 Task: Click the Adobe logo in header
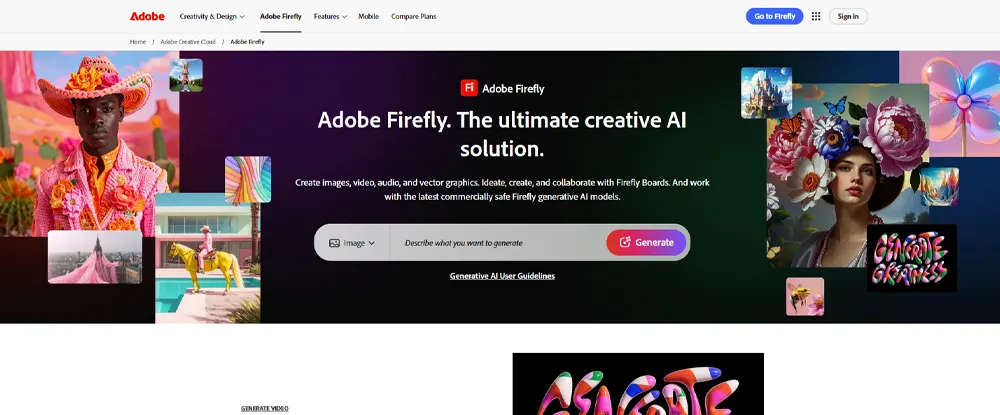pos(147,17)
